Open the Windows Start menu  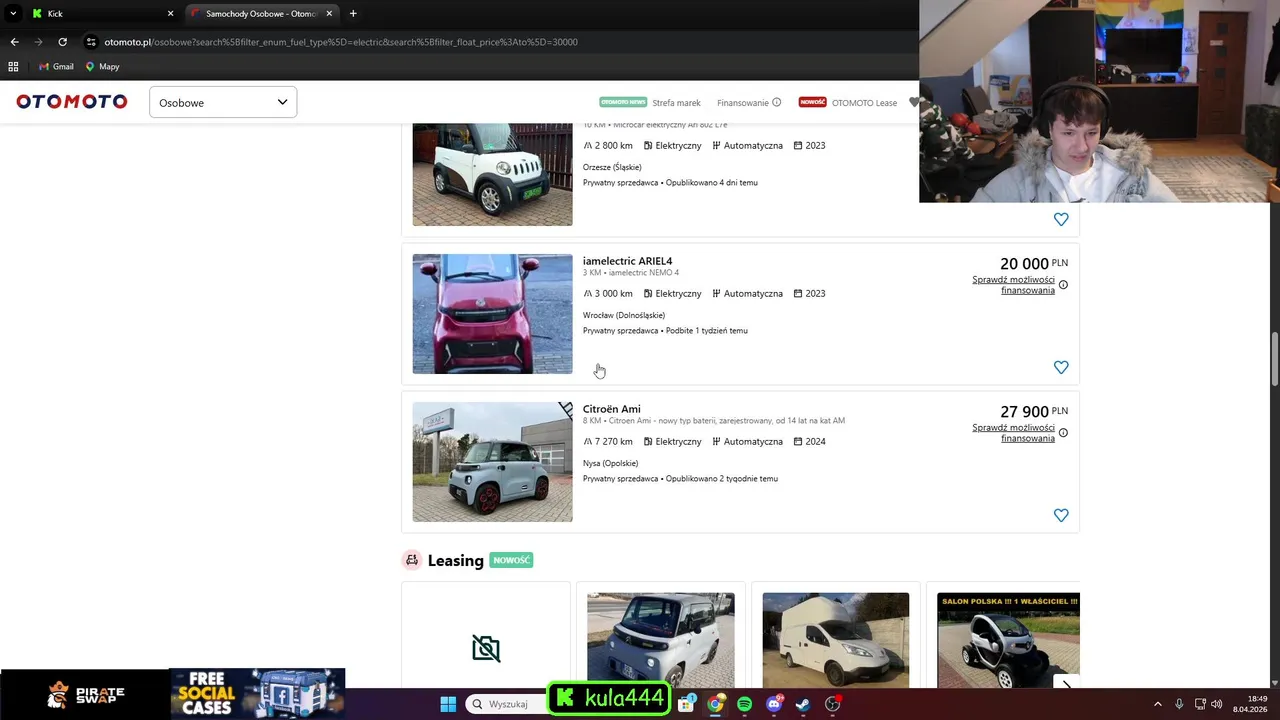click(x=448, y=704)
